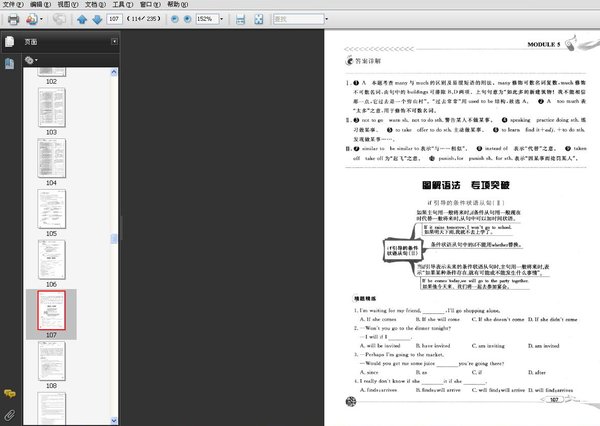Click the thumbnail scrollbar down arrow
Viewport: 600px width, 426px height.
(x=114, y=420)
